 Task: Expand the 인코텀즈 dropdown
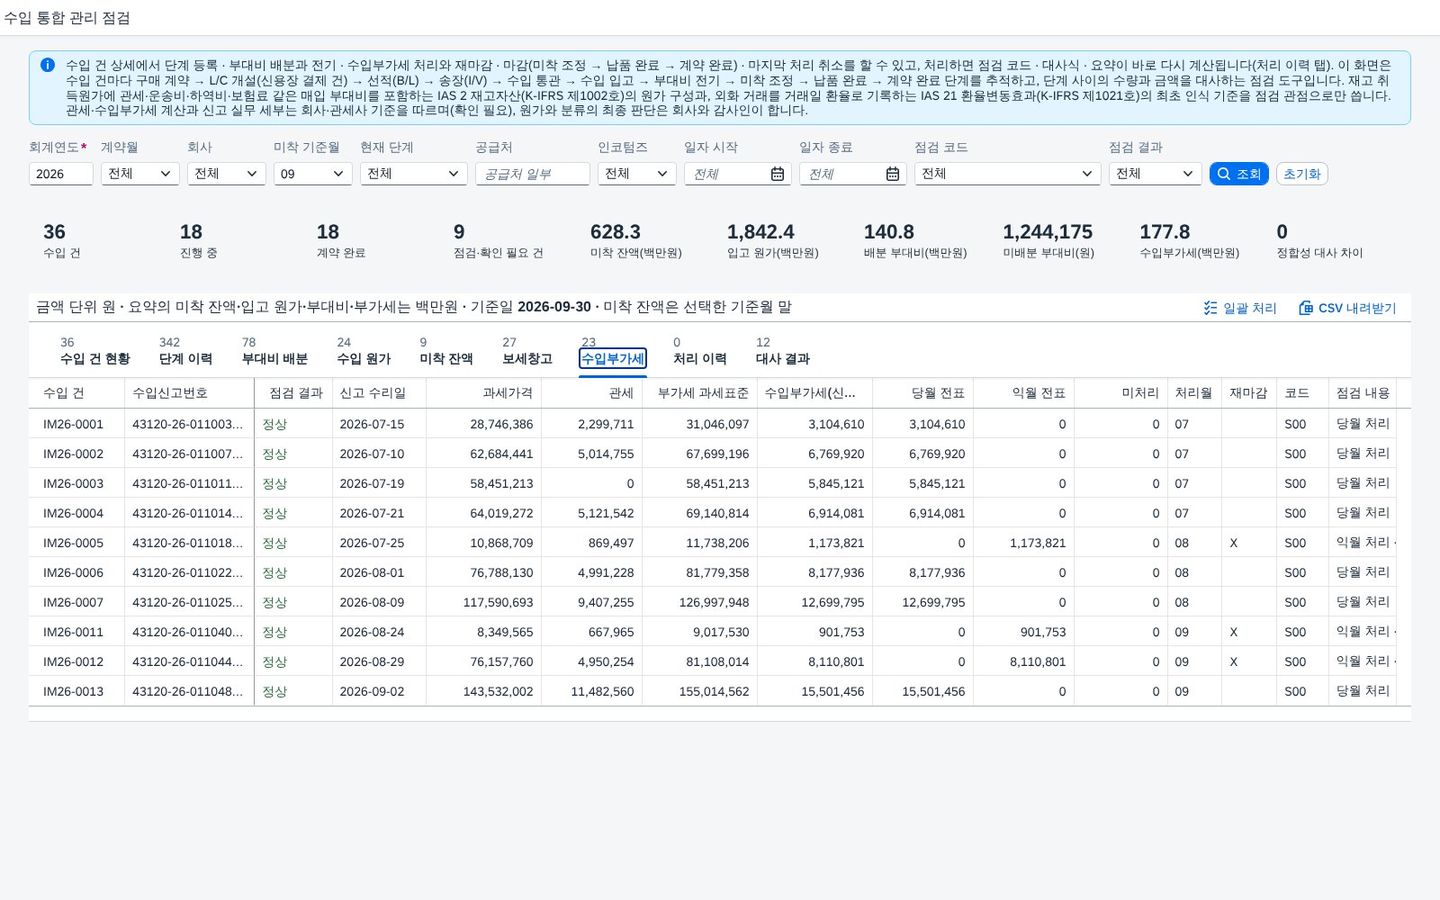pos(637,174)
